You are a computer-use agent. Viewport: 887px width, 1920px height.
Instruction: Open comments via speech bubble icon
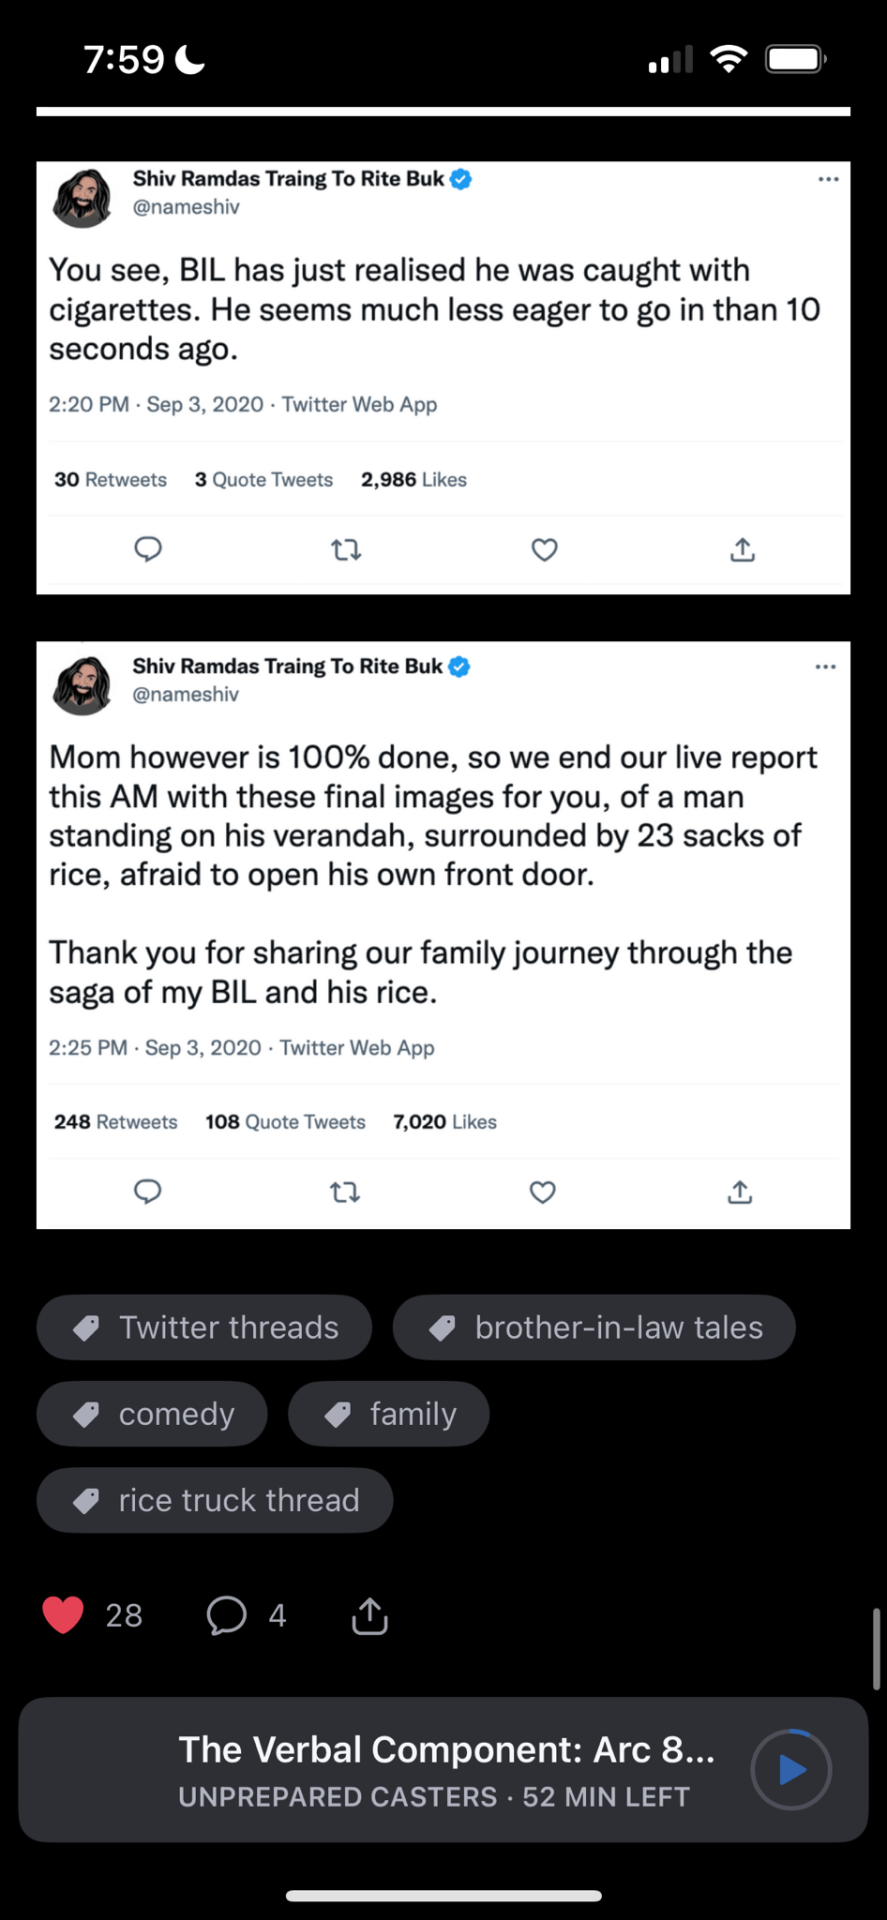(226, 1615)
